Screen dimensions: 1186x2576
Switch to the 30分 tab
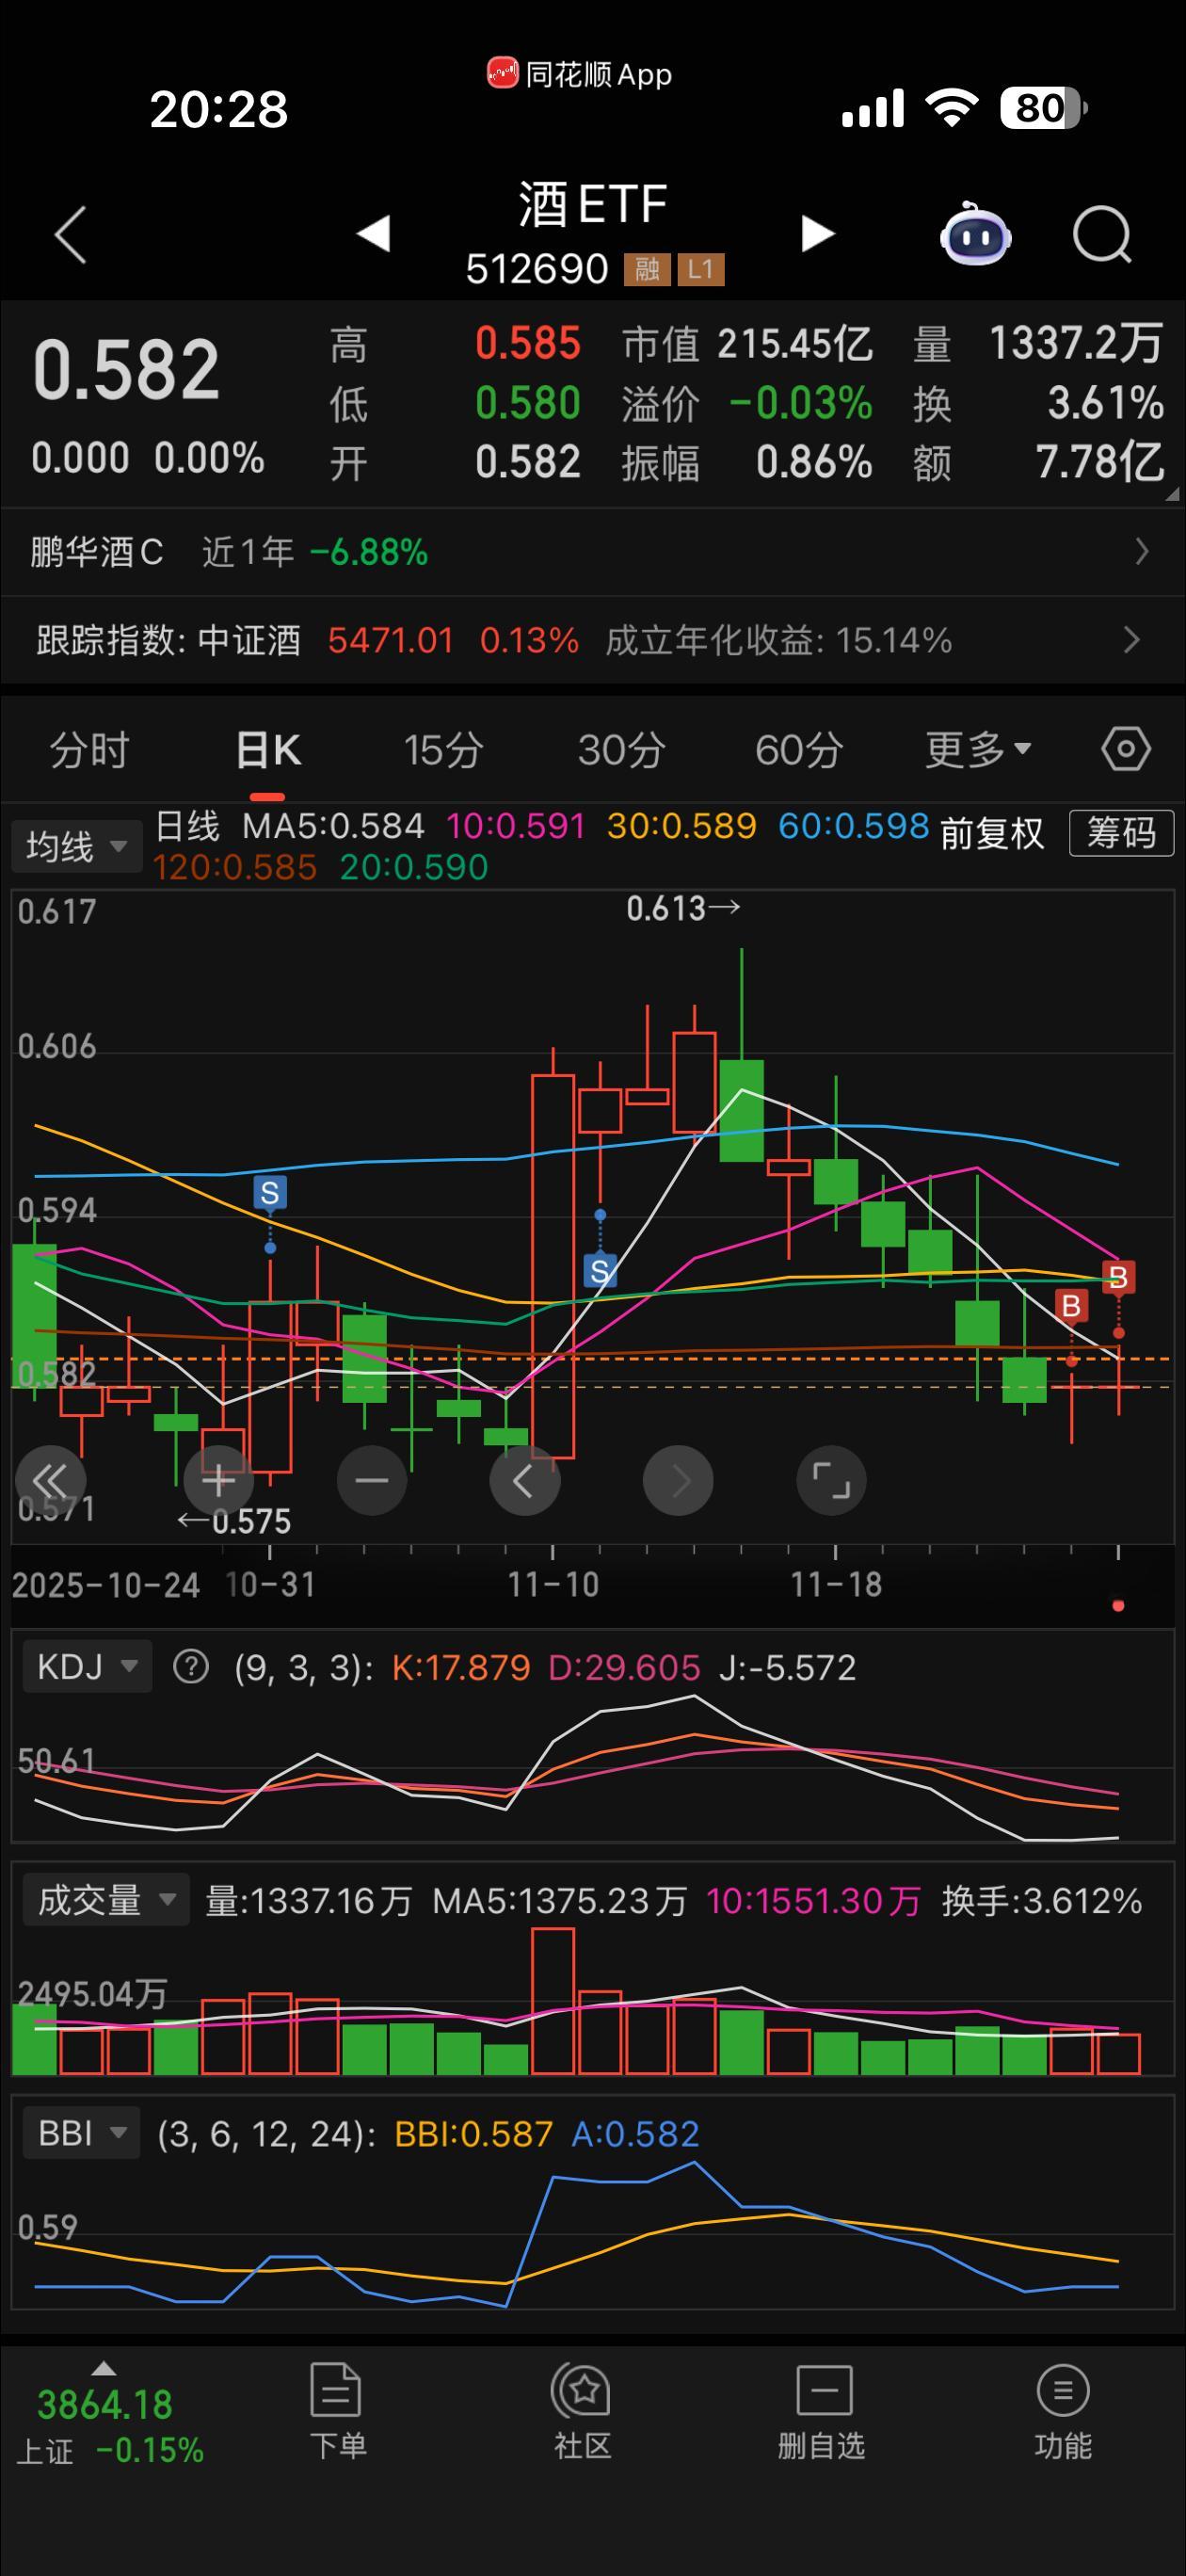pos(621,750)
